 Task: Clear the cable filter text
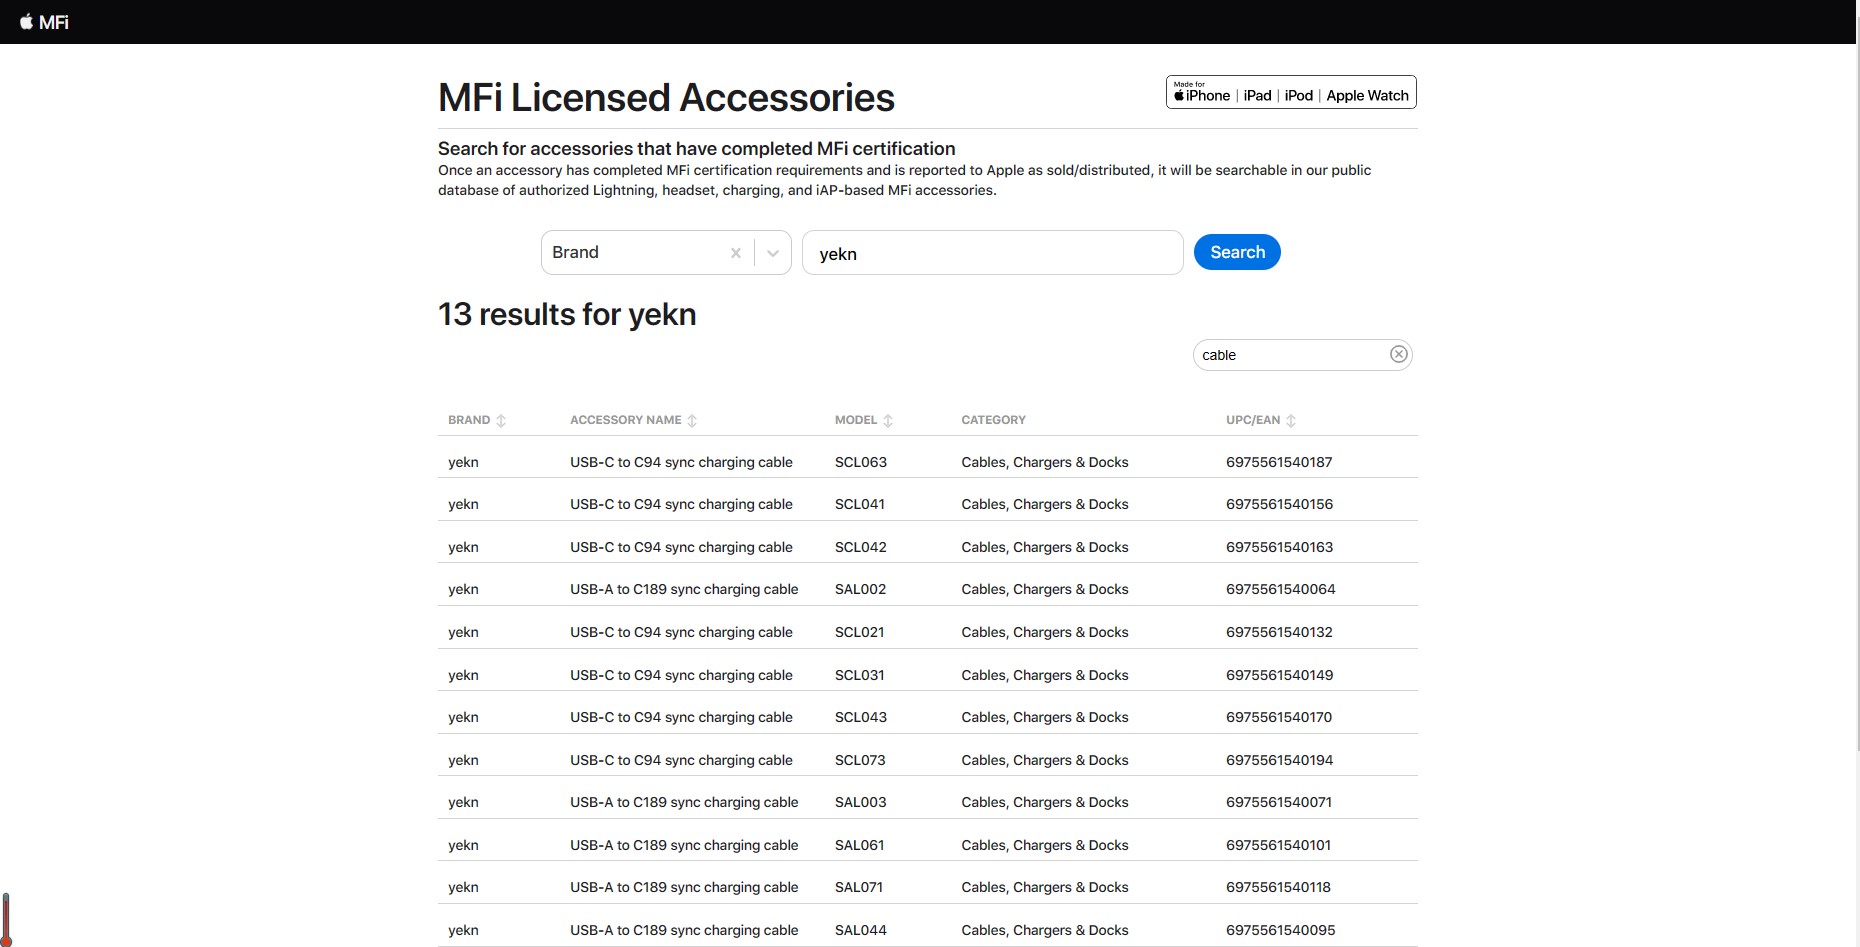click(1398, 354)
